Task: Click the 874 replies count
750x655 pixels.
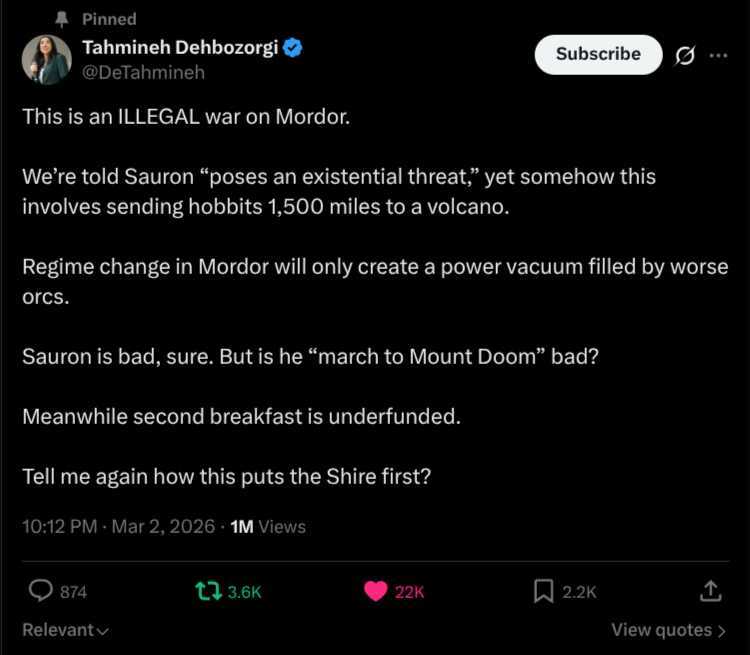Action: click(73, 592)
